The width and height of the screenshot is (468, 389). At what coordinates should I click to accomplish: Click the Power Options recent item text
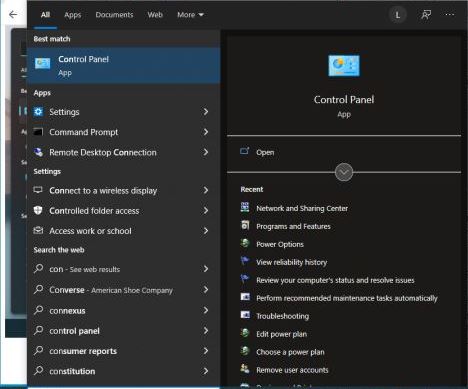click(280, 244)
